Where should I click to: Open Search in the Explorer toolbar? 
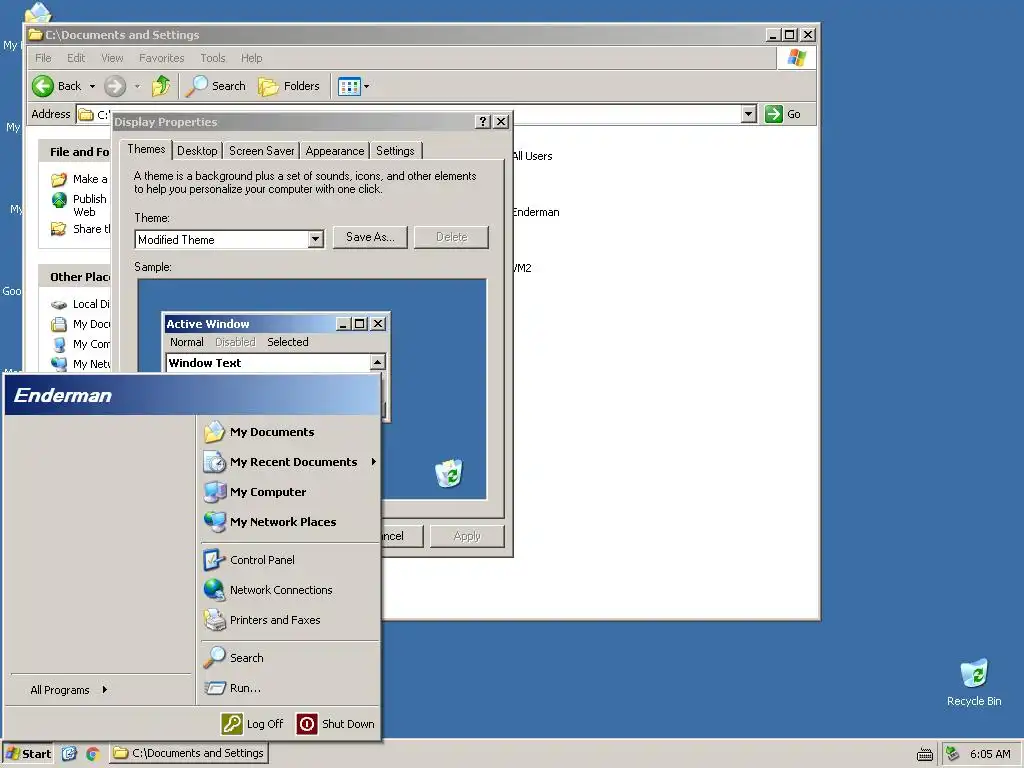pyautogui.click(x=216, y=86)
